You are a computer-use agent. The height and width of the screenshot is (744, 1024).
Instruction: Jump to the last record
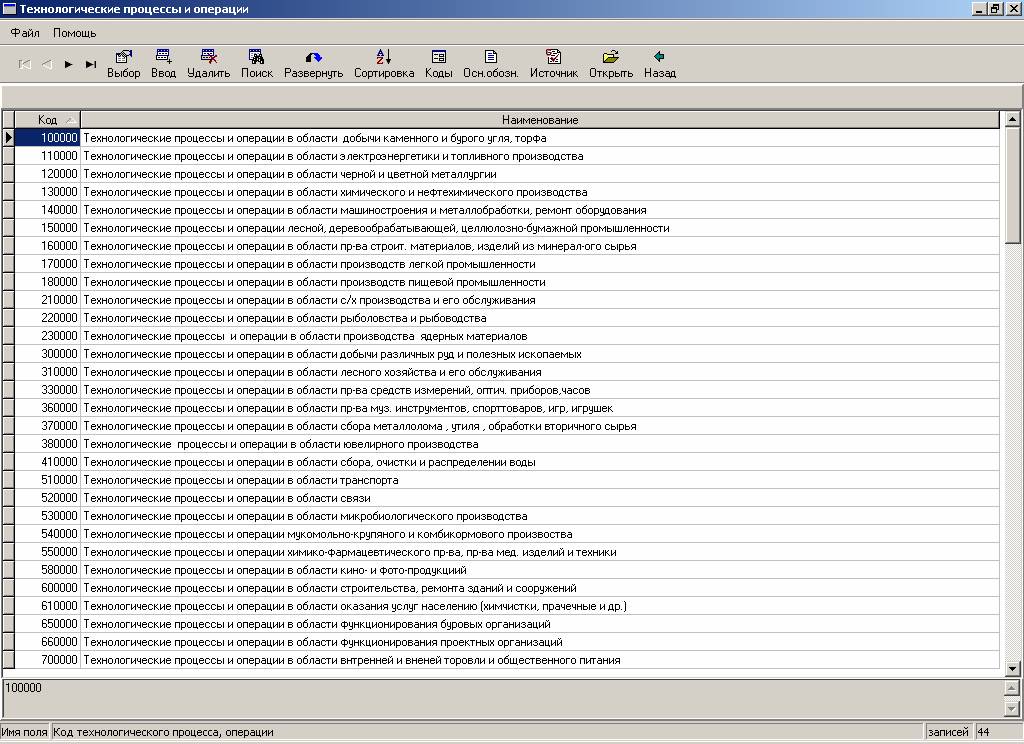click(x=91, y=64)
